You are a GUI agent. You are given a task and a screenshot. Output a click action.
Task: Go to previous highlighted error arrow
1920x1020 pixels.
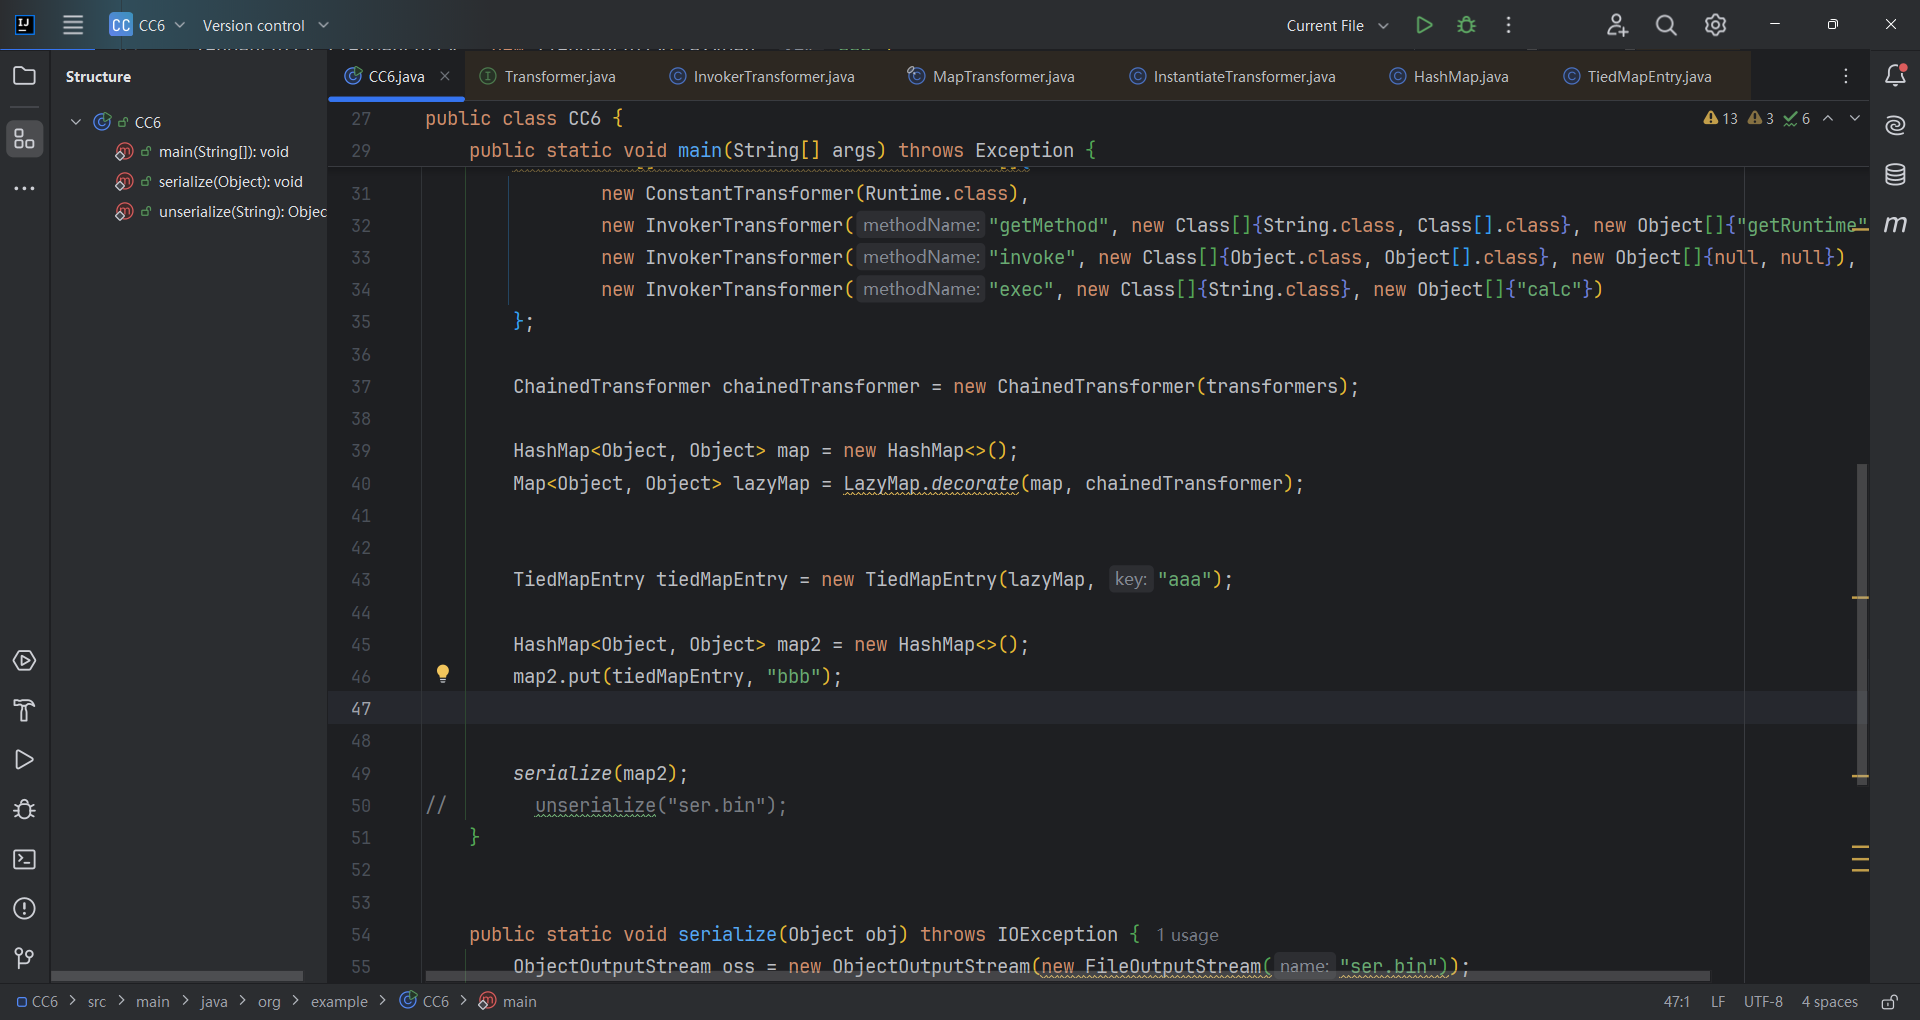tap(1828, 118)
